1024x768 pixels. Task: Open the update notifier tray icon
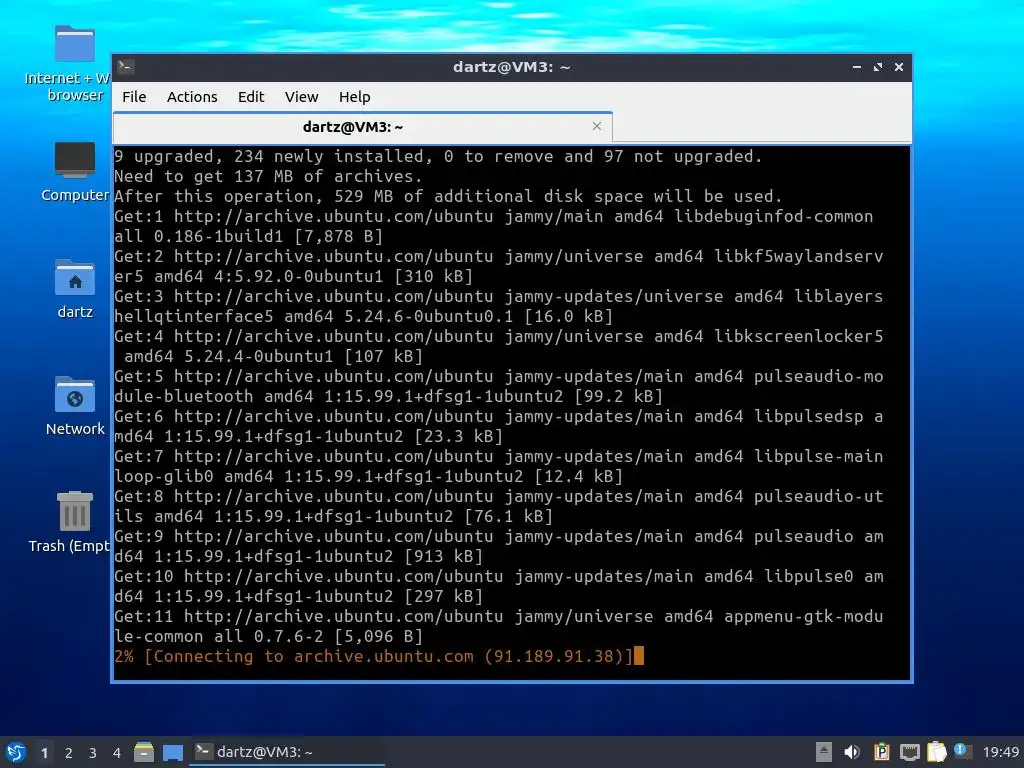click(962, 751)
